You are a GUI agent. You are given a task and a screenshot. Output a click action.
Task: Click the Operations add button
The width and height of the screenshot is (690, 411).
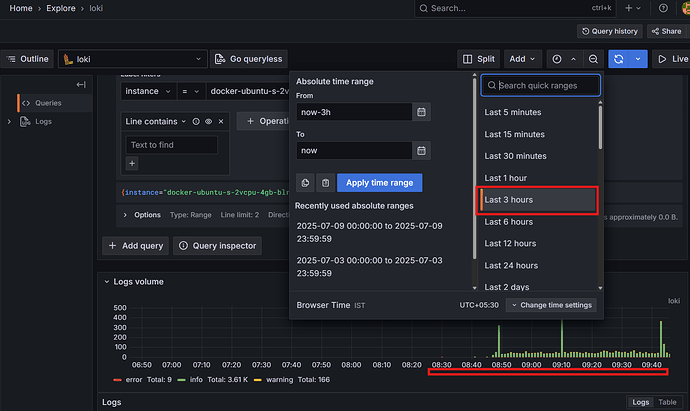click(x=263, y=121)
